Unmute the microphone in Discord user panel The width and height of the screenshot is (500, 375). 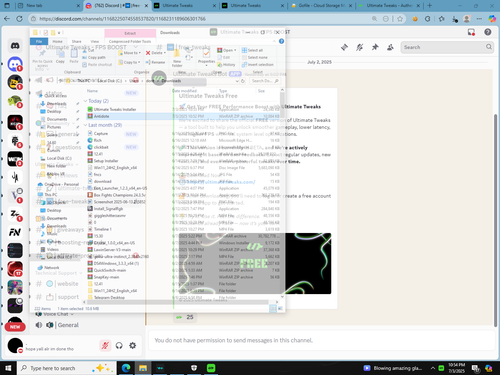click(105, 346)
